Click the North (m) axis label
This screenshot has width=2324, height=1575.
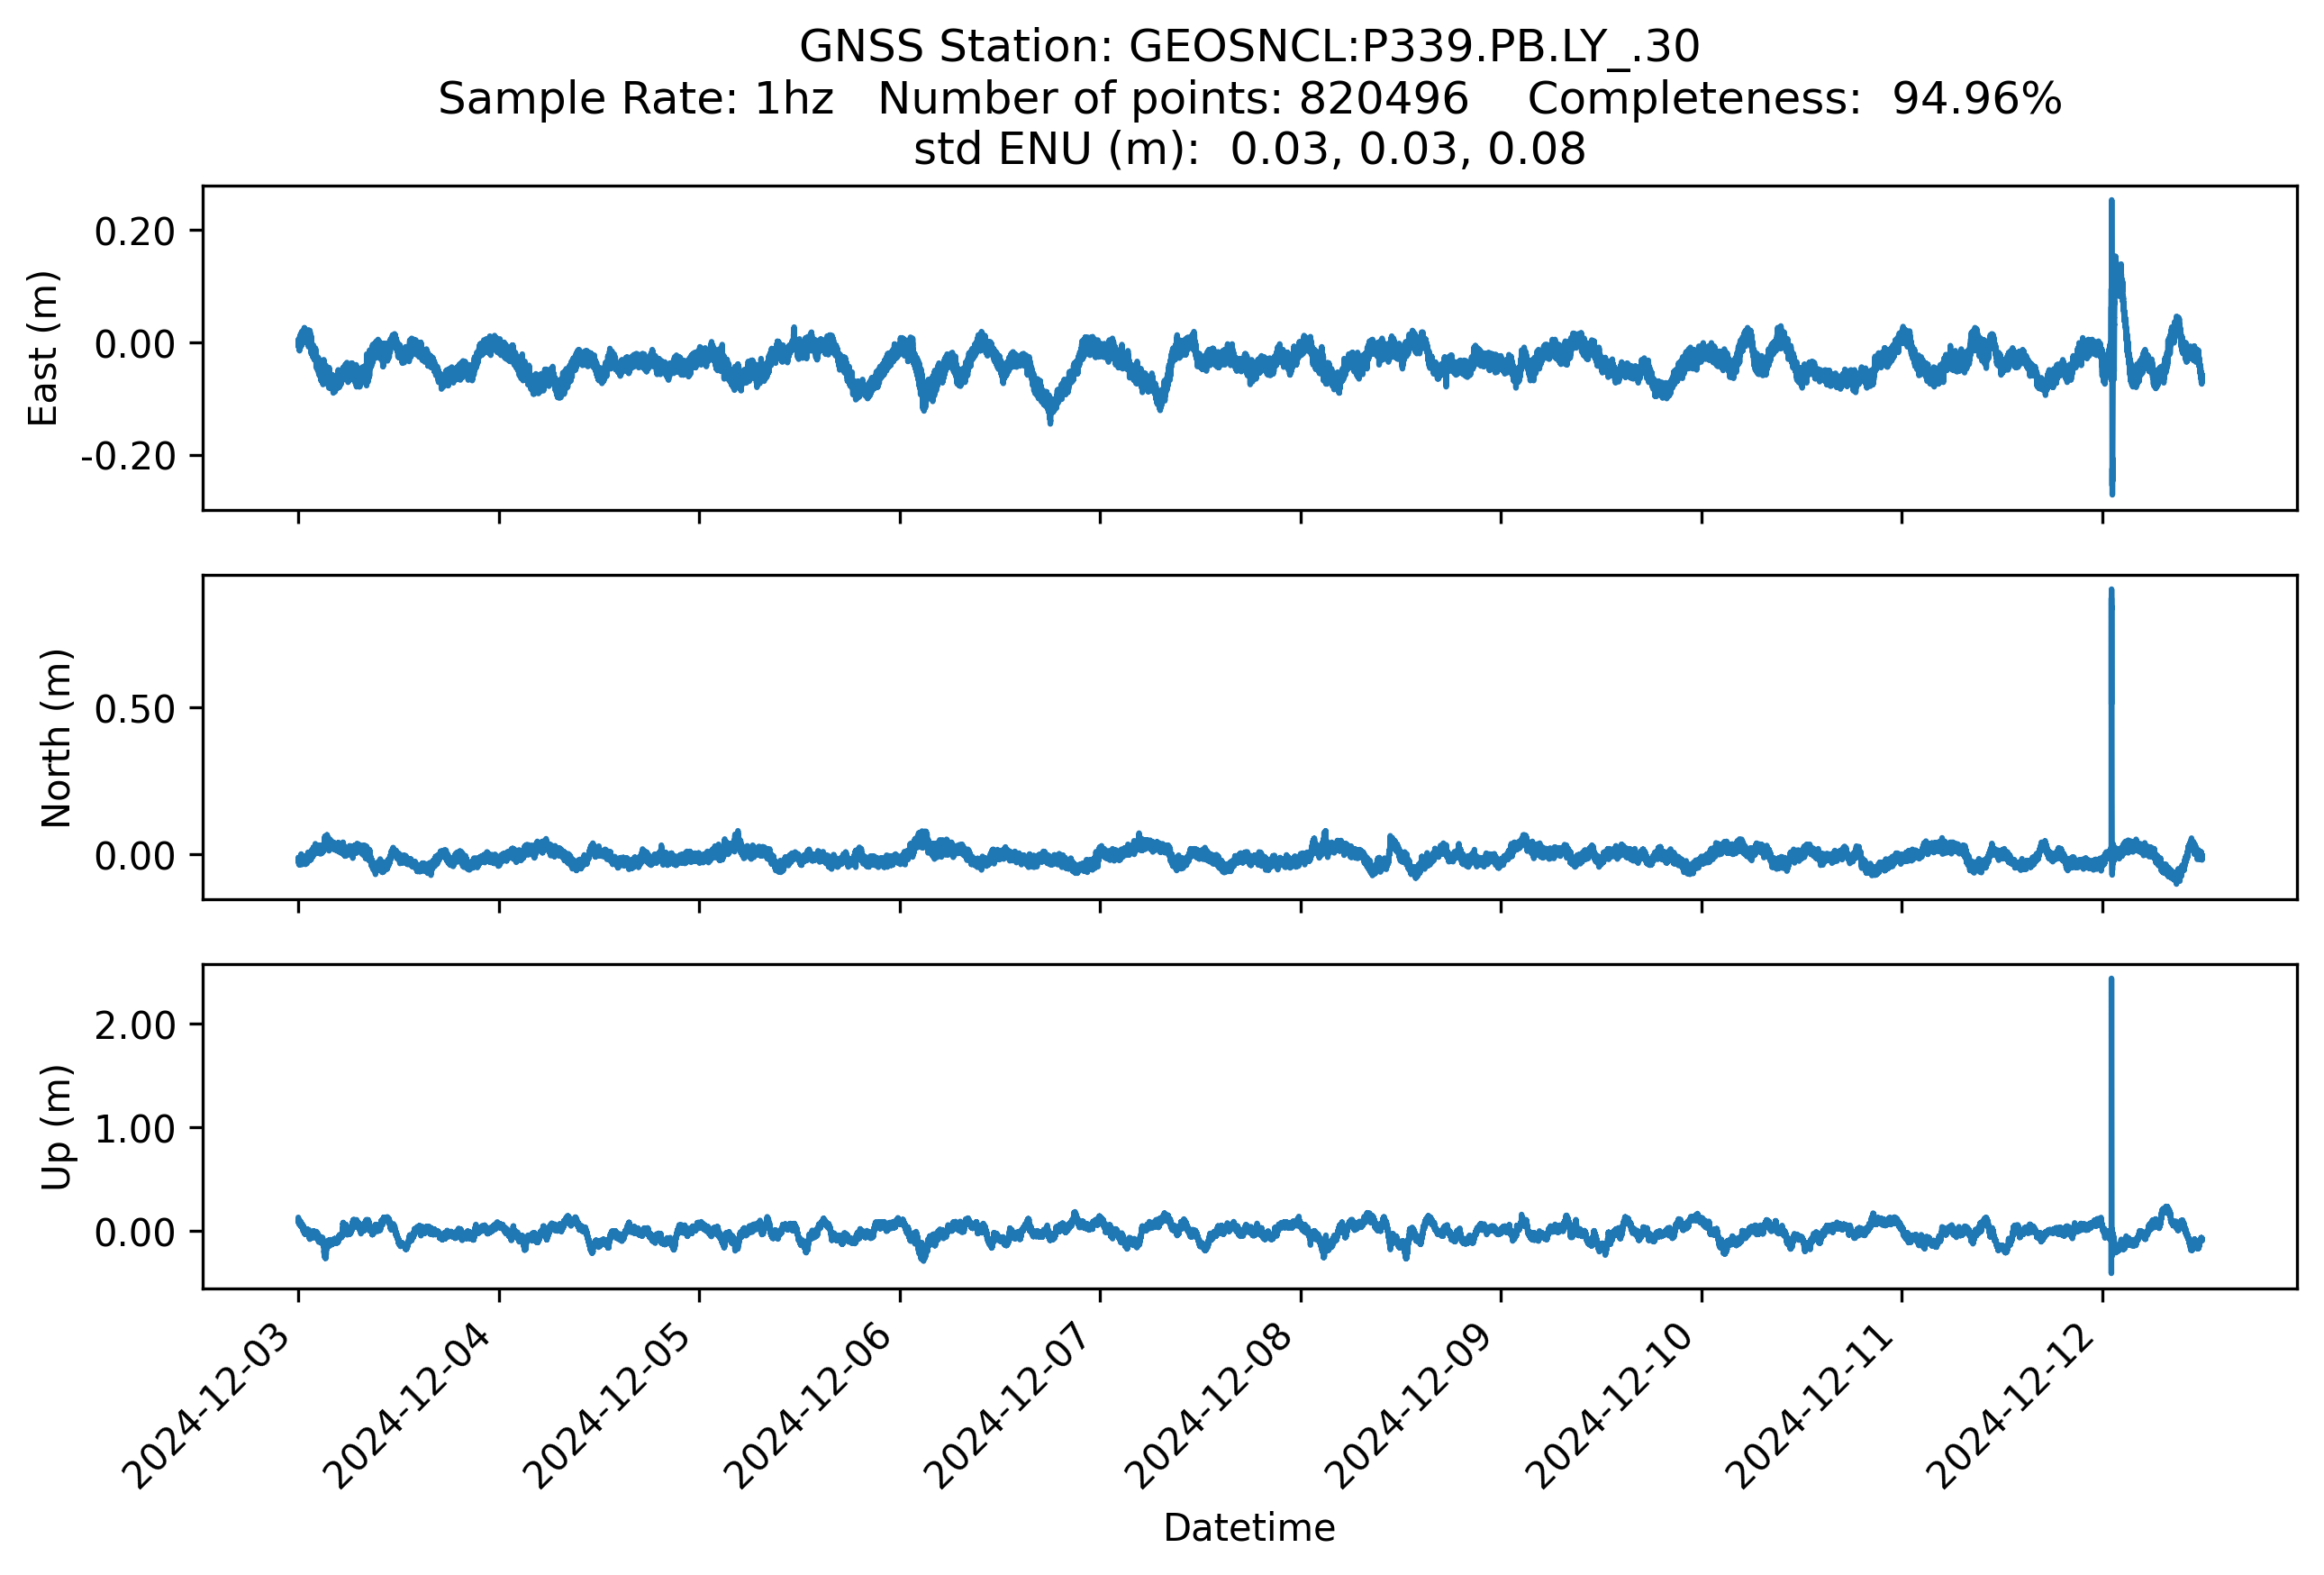[x=56, y=738]
